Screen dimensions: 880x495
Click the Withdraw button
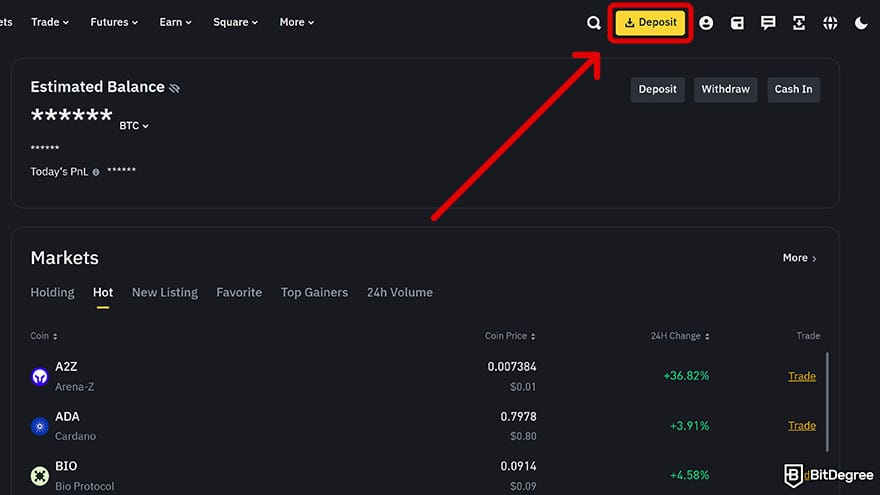(x=725, y=89)
